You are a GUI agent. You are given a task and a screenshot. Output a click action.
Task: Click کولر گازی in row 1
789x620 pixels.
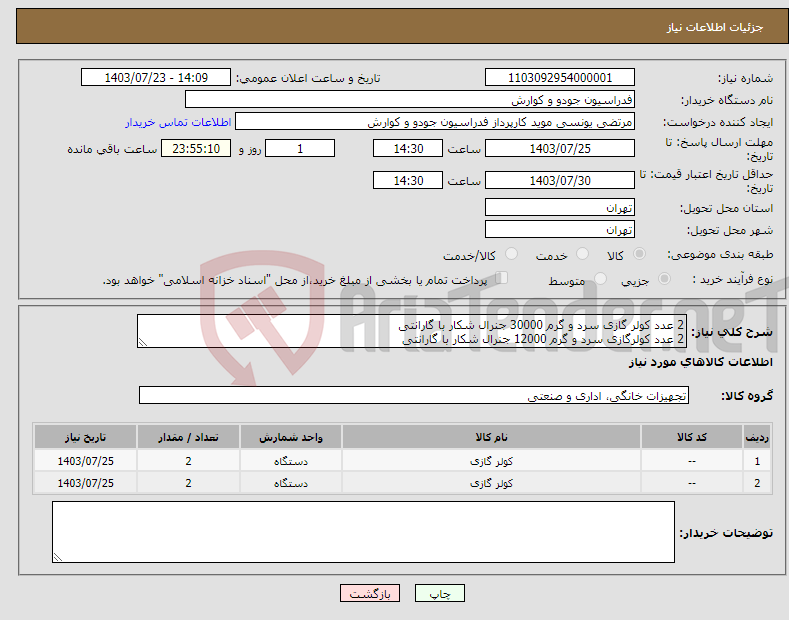pyautogui.click(x=491, y=461)
